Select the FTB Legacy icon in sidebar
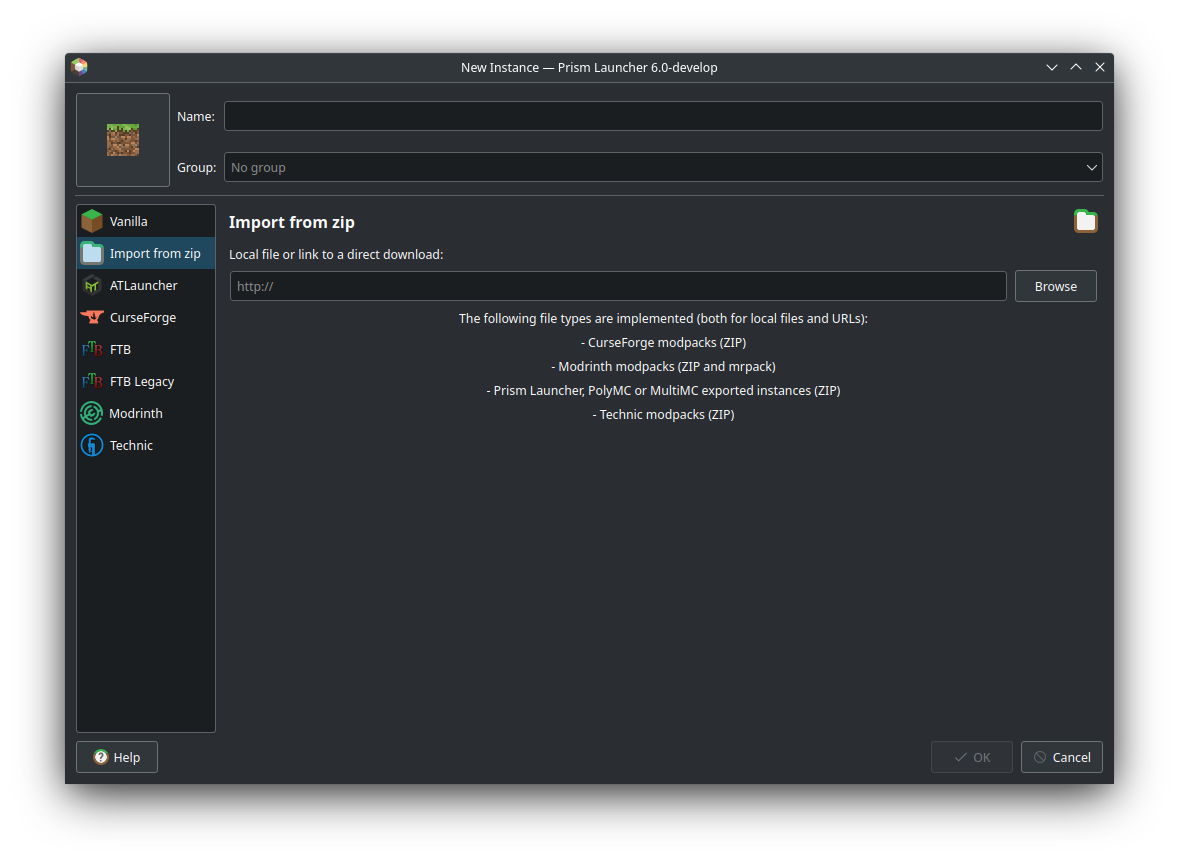1179x861 pixels. point(92,381)
